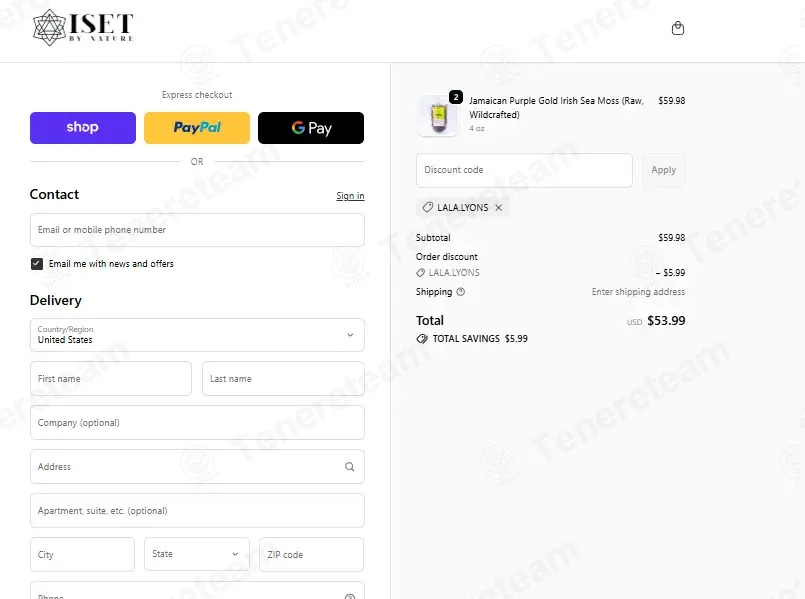Uncheck Email me with news and offers
This screenshot has width=805, height=599.
click(x=37, y=264)
